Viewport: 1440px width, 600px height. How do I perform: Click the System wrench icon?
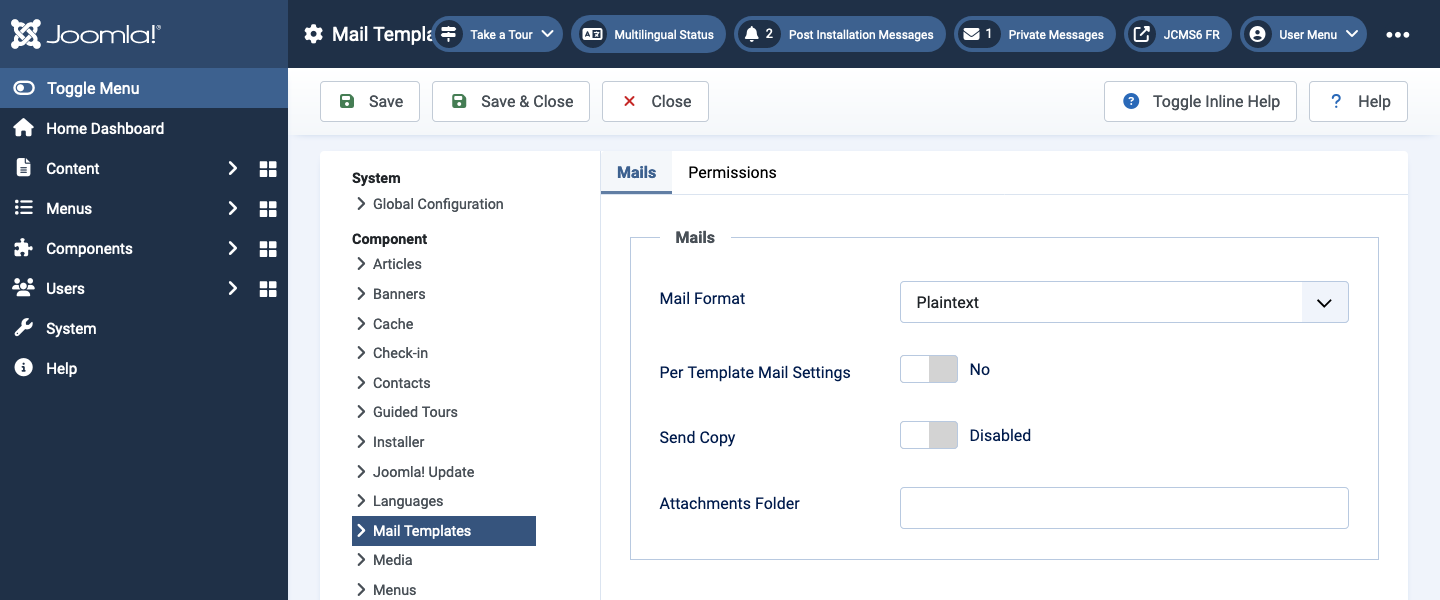tap(24, 328)
